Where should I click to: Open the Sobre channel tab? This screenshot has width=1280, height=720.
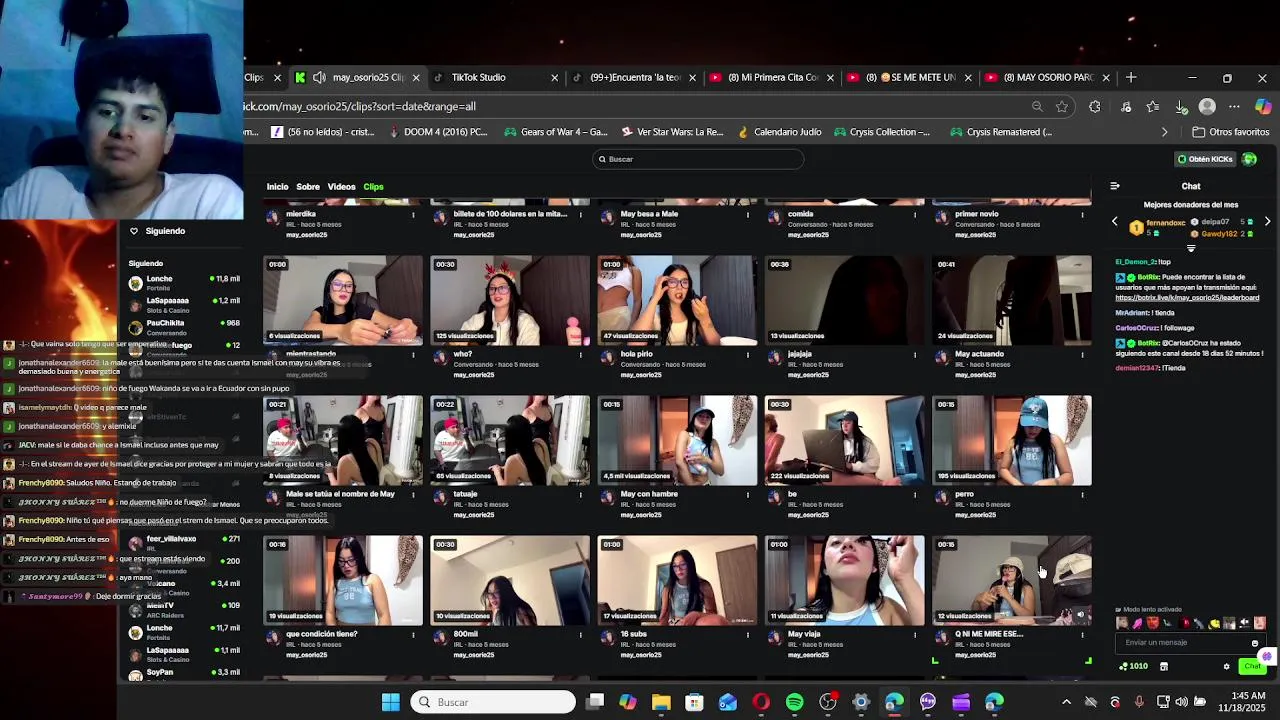pyautogui.click(x=308, y=187)
